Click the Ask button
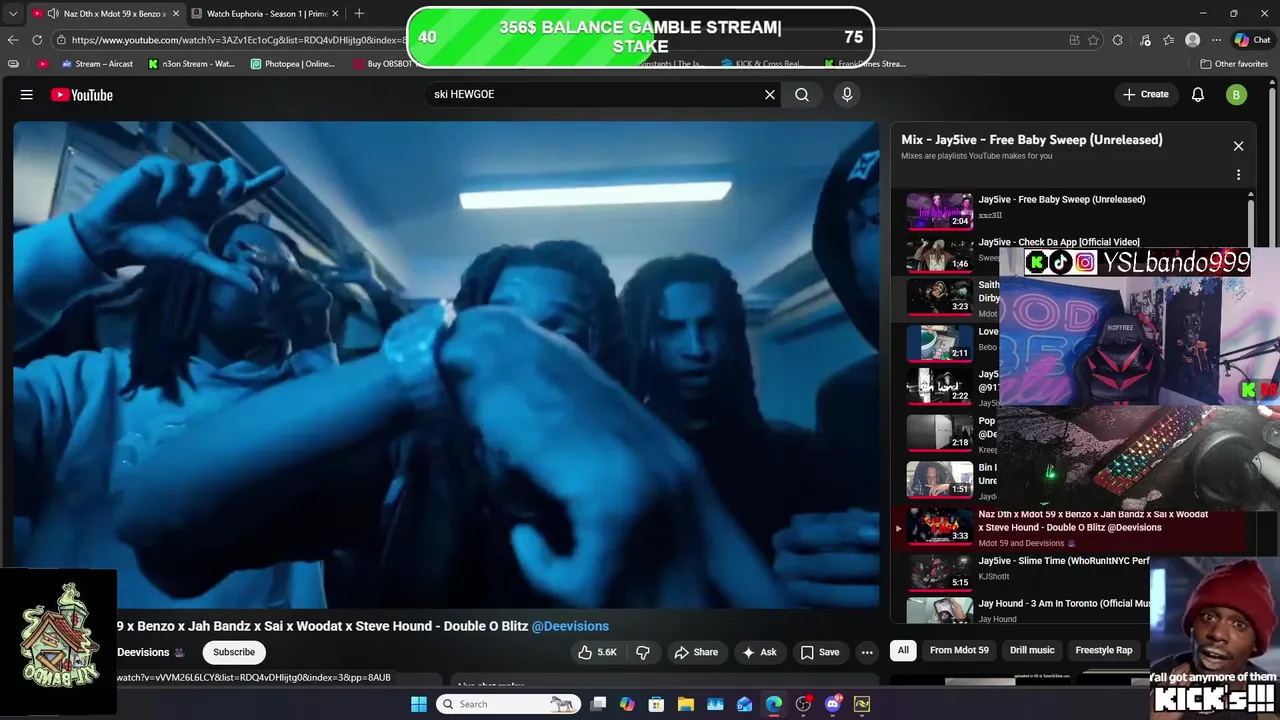 tap(758, 652)
